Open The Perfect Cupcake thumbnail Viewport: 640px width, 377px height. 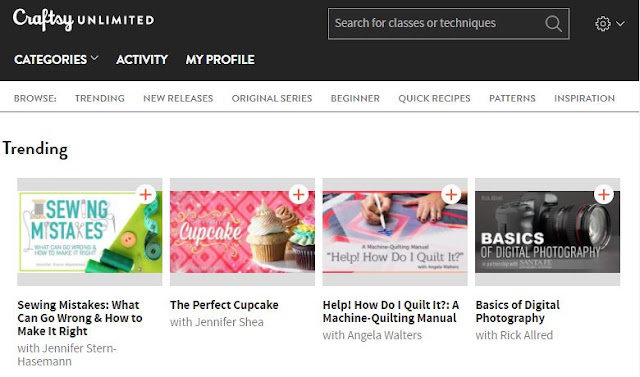pyautogui.click(x=242, y=232)
